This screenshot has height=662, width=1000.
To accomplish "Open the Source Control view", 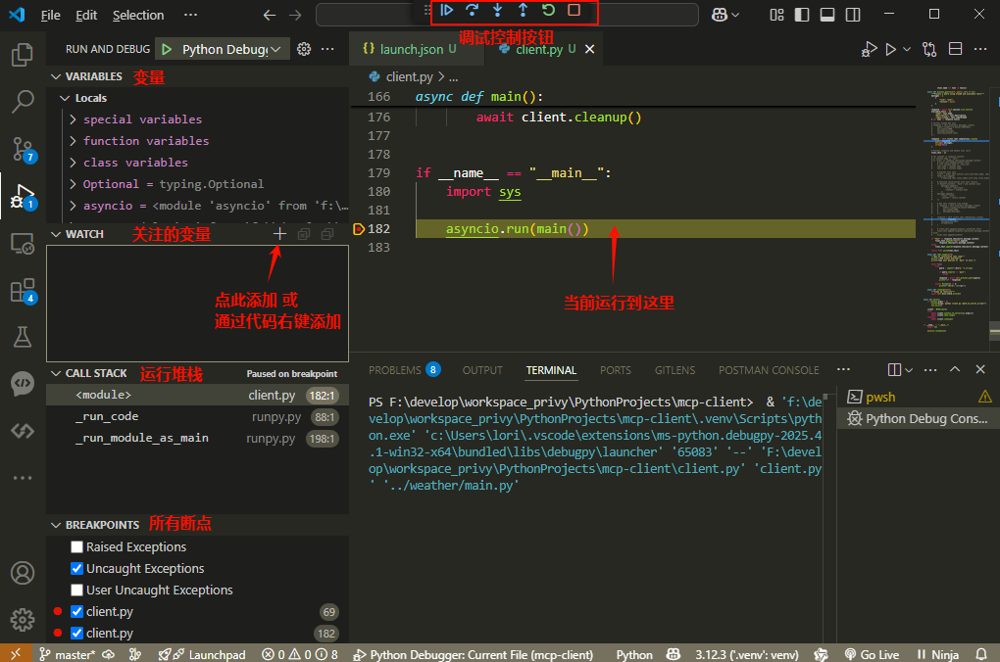I will tap(22, 149).
